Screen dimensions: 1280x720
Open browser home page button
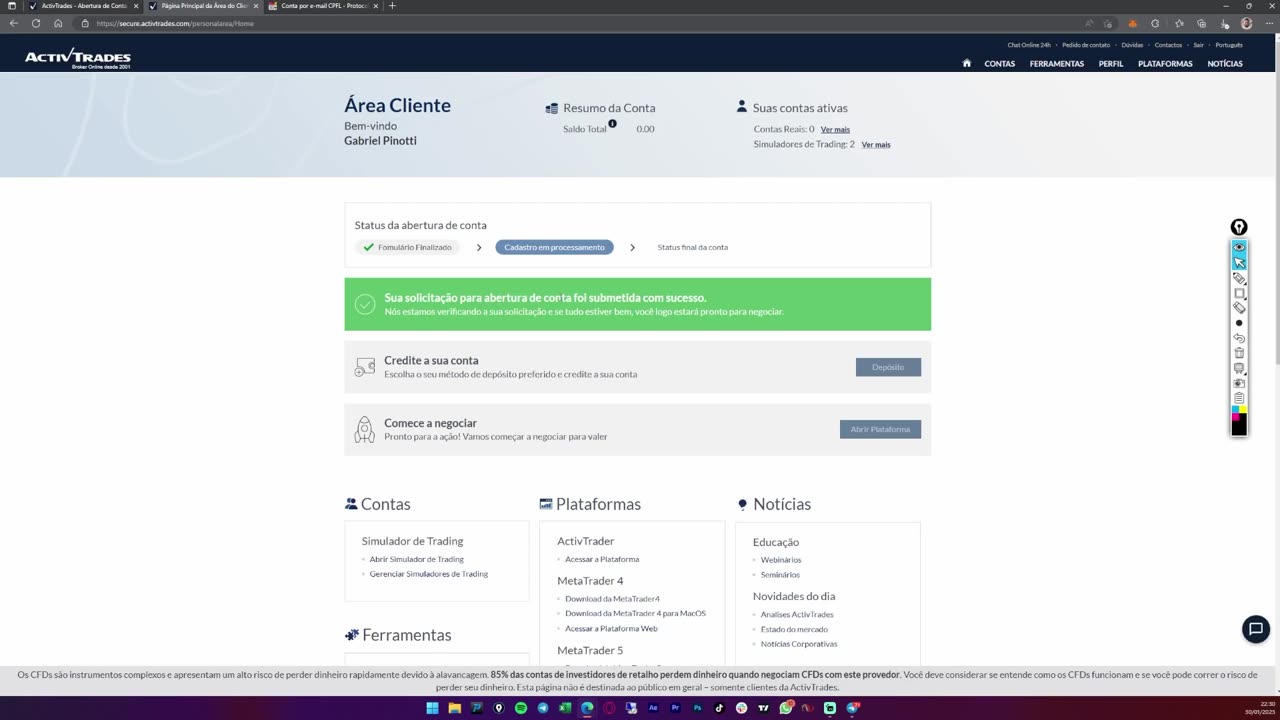(x=58, y=23)
